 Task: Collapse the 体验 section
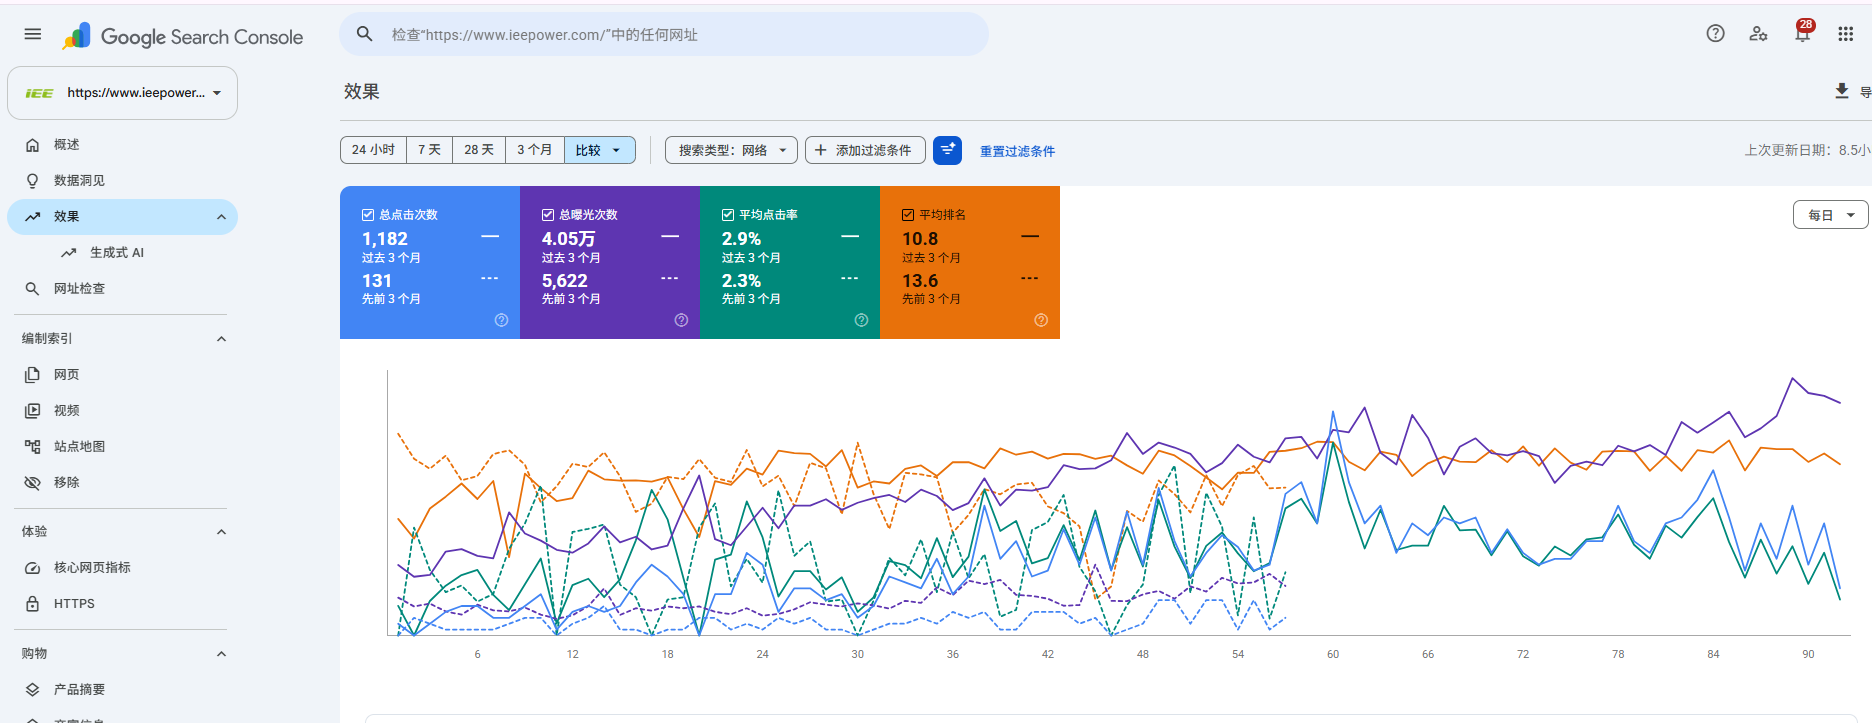tap(221, 532)
